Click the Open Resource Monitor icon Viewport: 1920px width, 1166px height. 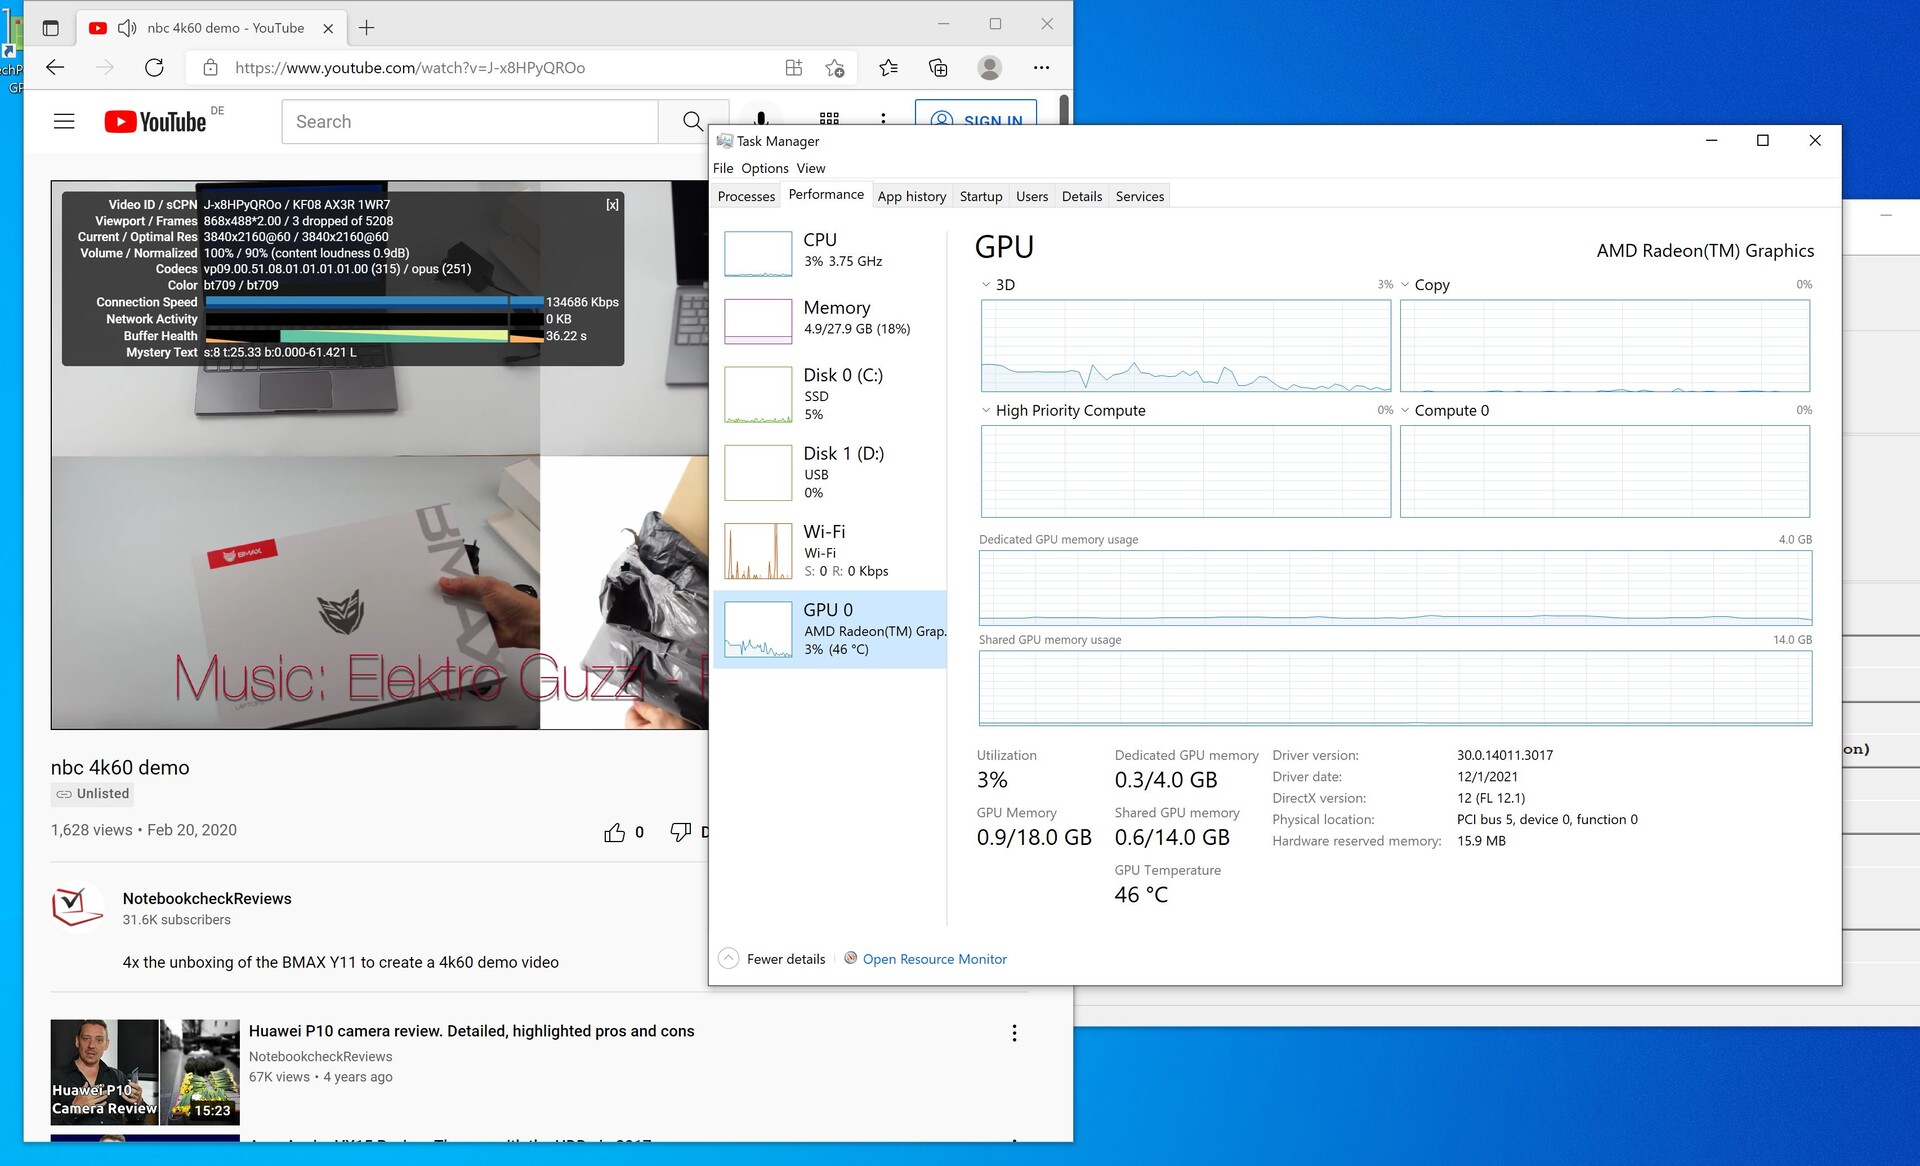click(851, 958)
